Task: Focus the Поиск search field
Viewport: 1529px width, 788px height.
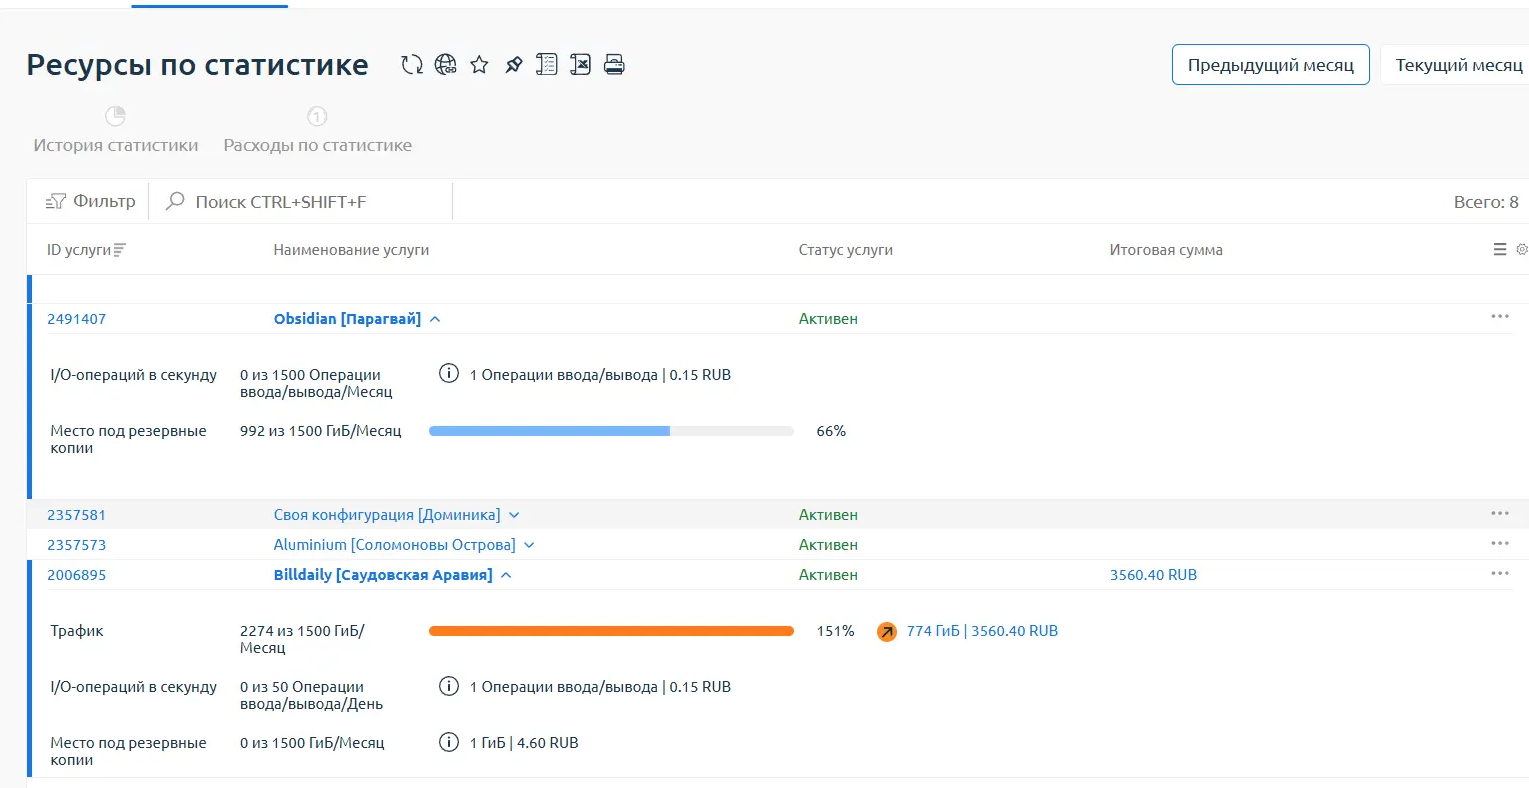Action: [300, 202]
